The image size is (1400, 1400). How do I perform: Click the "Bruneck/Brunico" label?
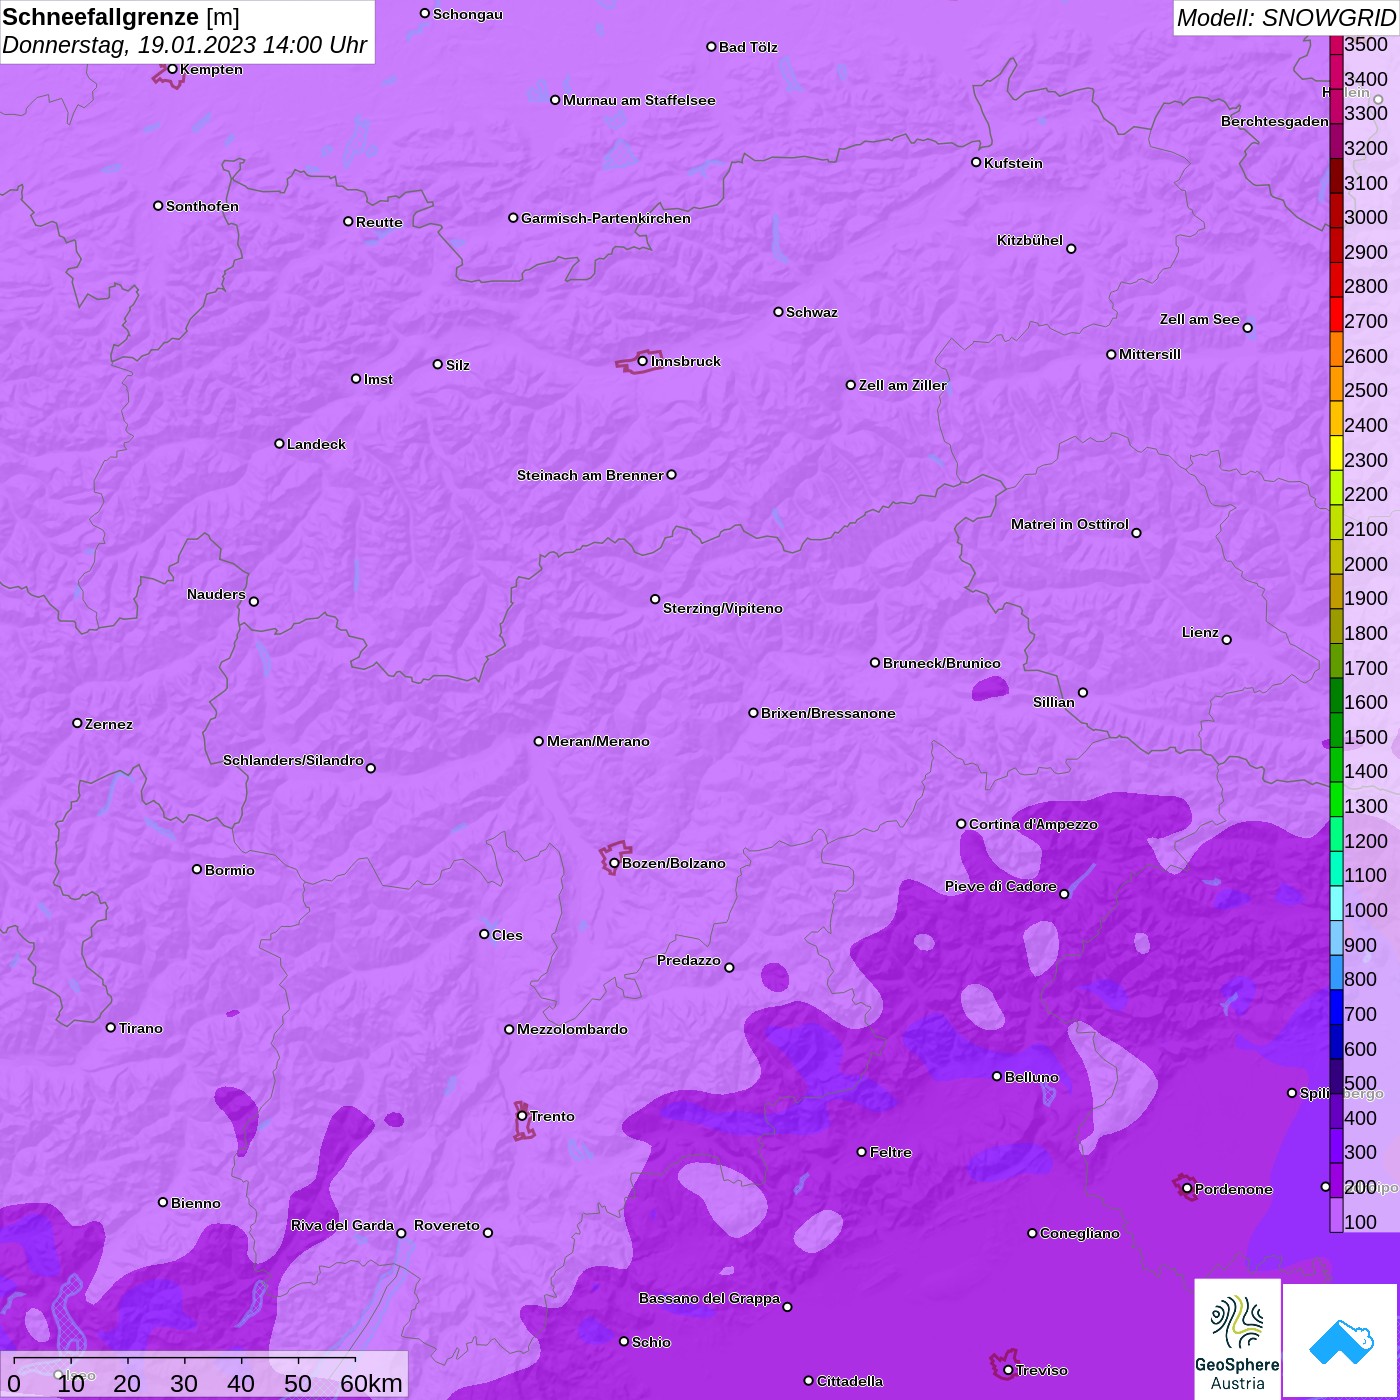pos(942,663)
